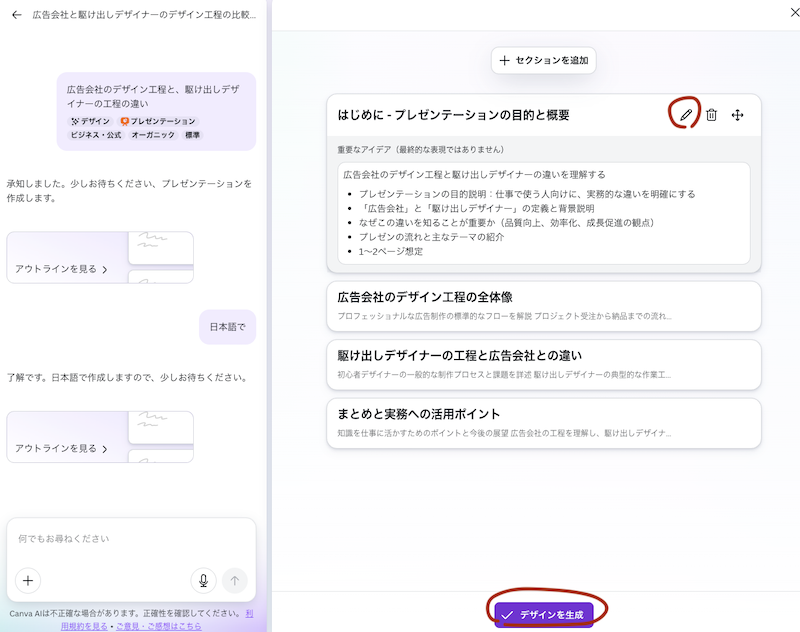Image resolution: width=800 pixels, height=632 pixels.
Task: Expand the 広告会社のデザイン工程の全体像 section
Action: tap(543, 305)
